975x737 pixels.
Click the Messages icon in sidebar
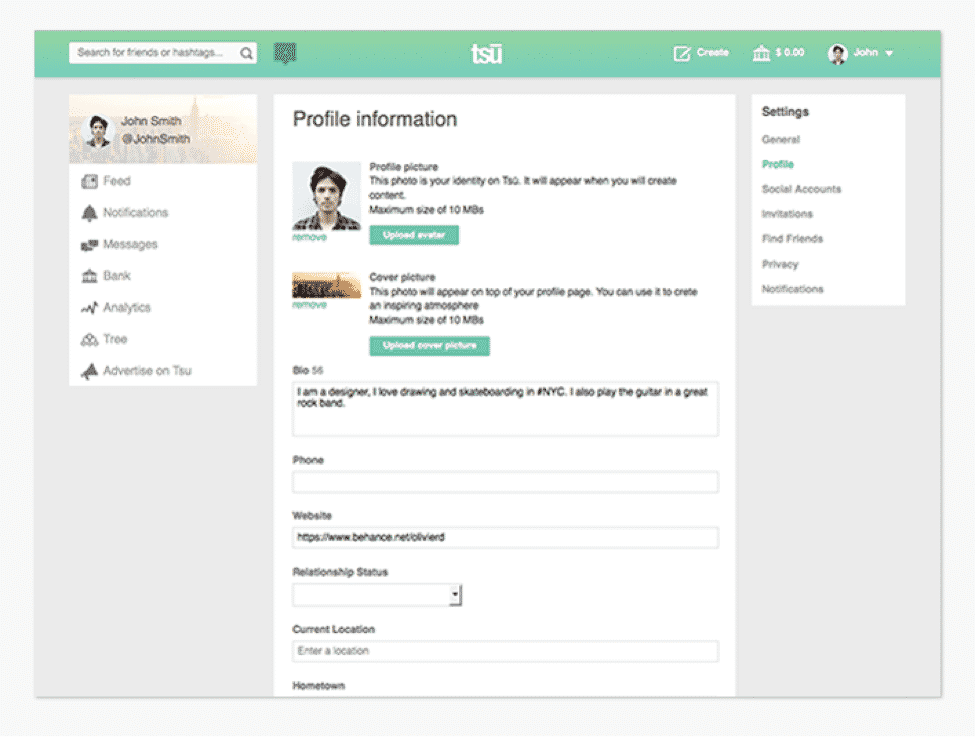pyautogui.click(x=89, y=245)
